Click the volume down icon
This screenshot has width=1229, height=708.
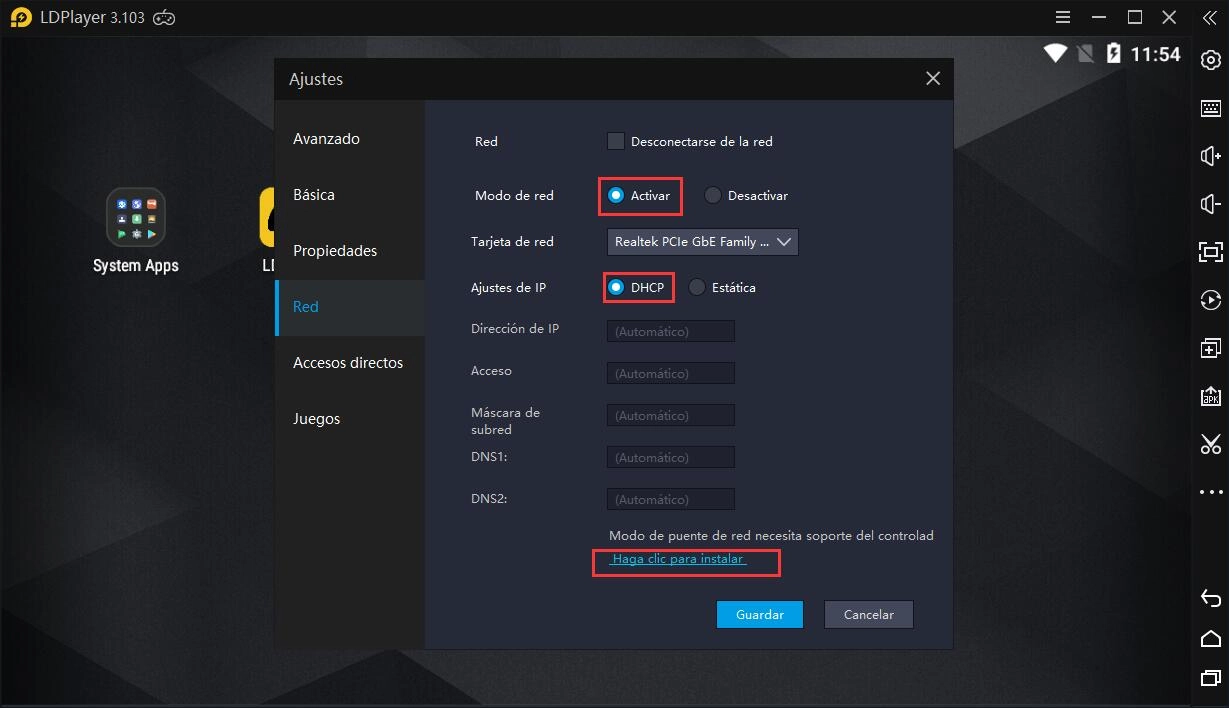click(x=1210, y=204)
